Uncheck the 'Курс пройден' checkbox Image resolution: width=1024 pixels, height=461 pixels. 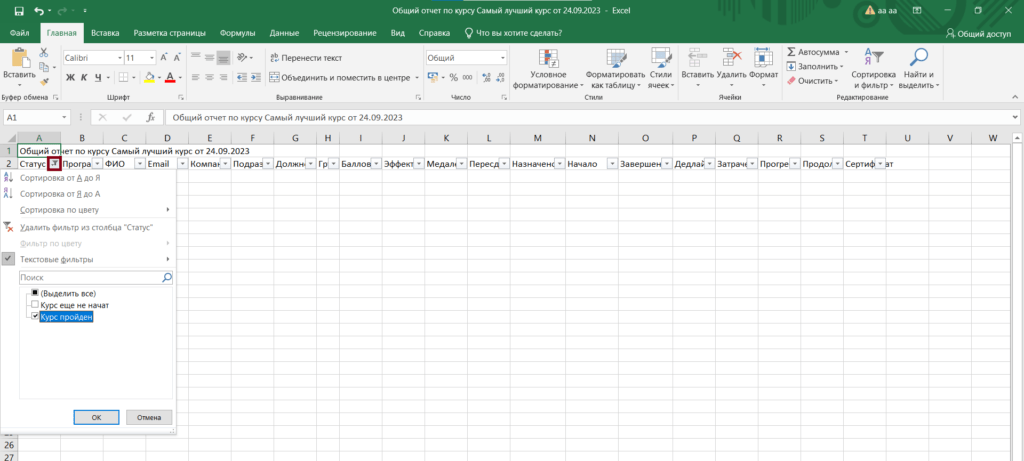pyautogui.click(x=35, y=317)
